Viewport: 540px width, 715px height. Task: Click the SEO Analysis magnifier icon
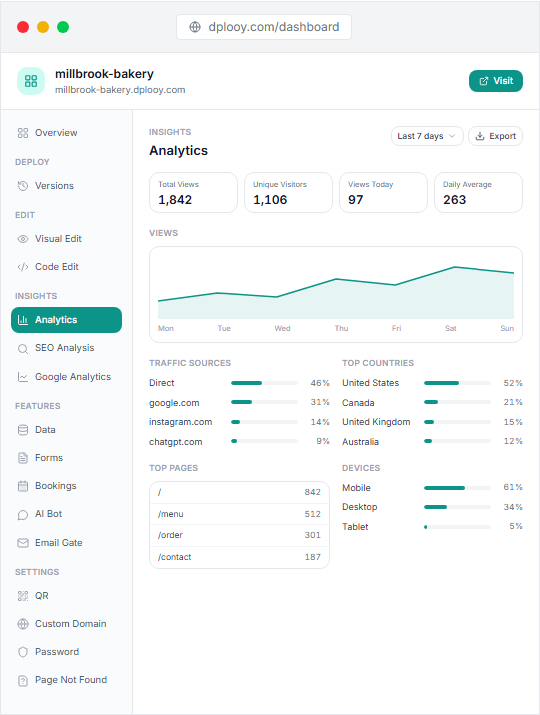point(23,348)
